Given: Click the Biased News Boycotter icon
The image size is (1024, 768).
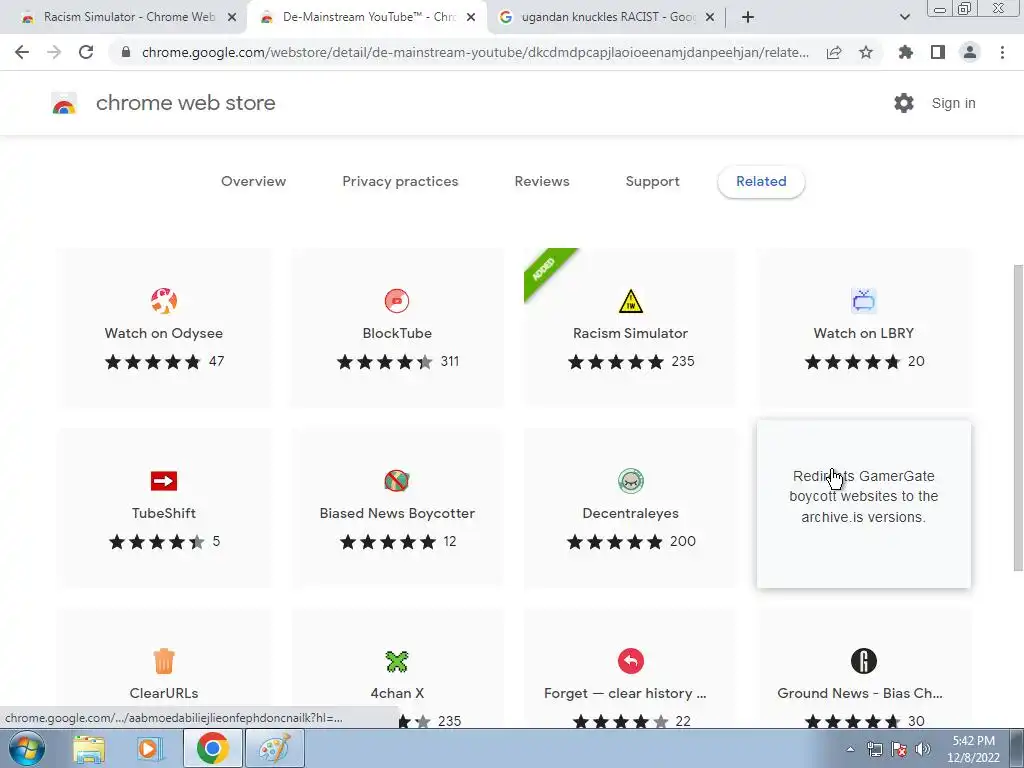Looking at the screenshot, I should click(x=397, y=481).
